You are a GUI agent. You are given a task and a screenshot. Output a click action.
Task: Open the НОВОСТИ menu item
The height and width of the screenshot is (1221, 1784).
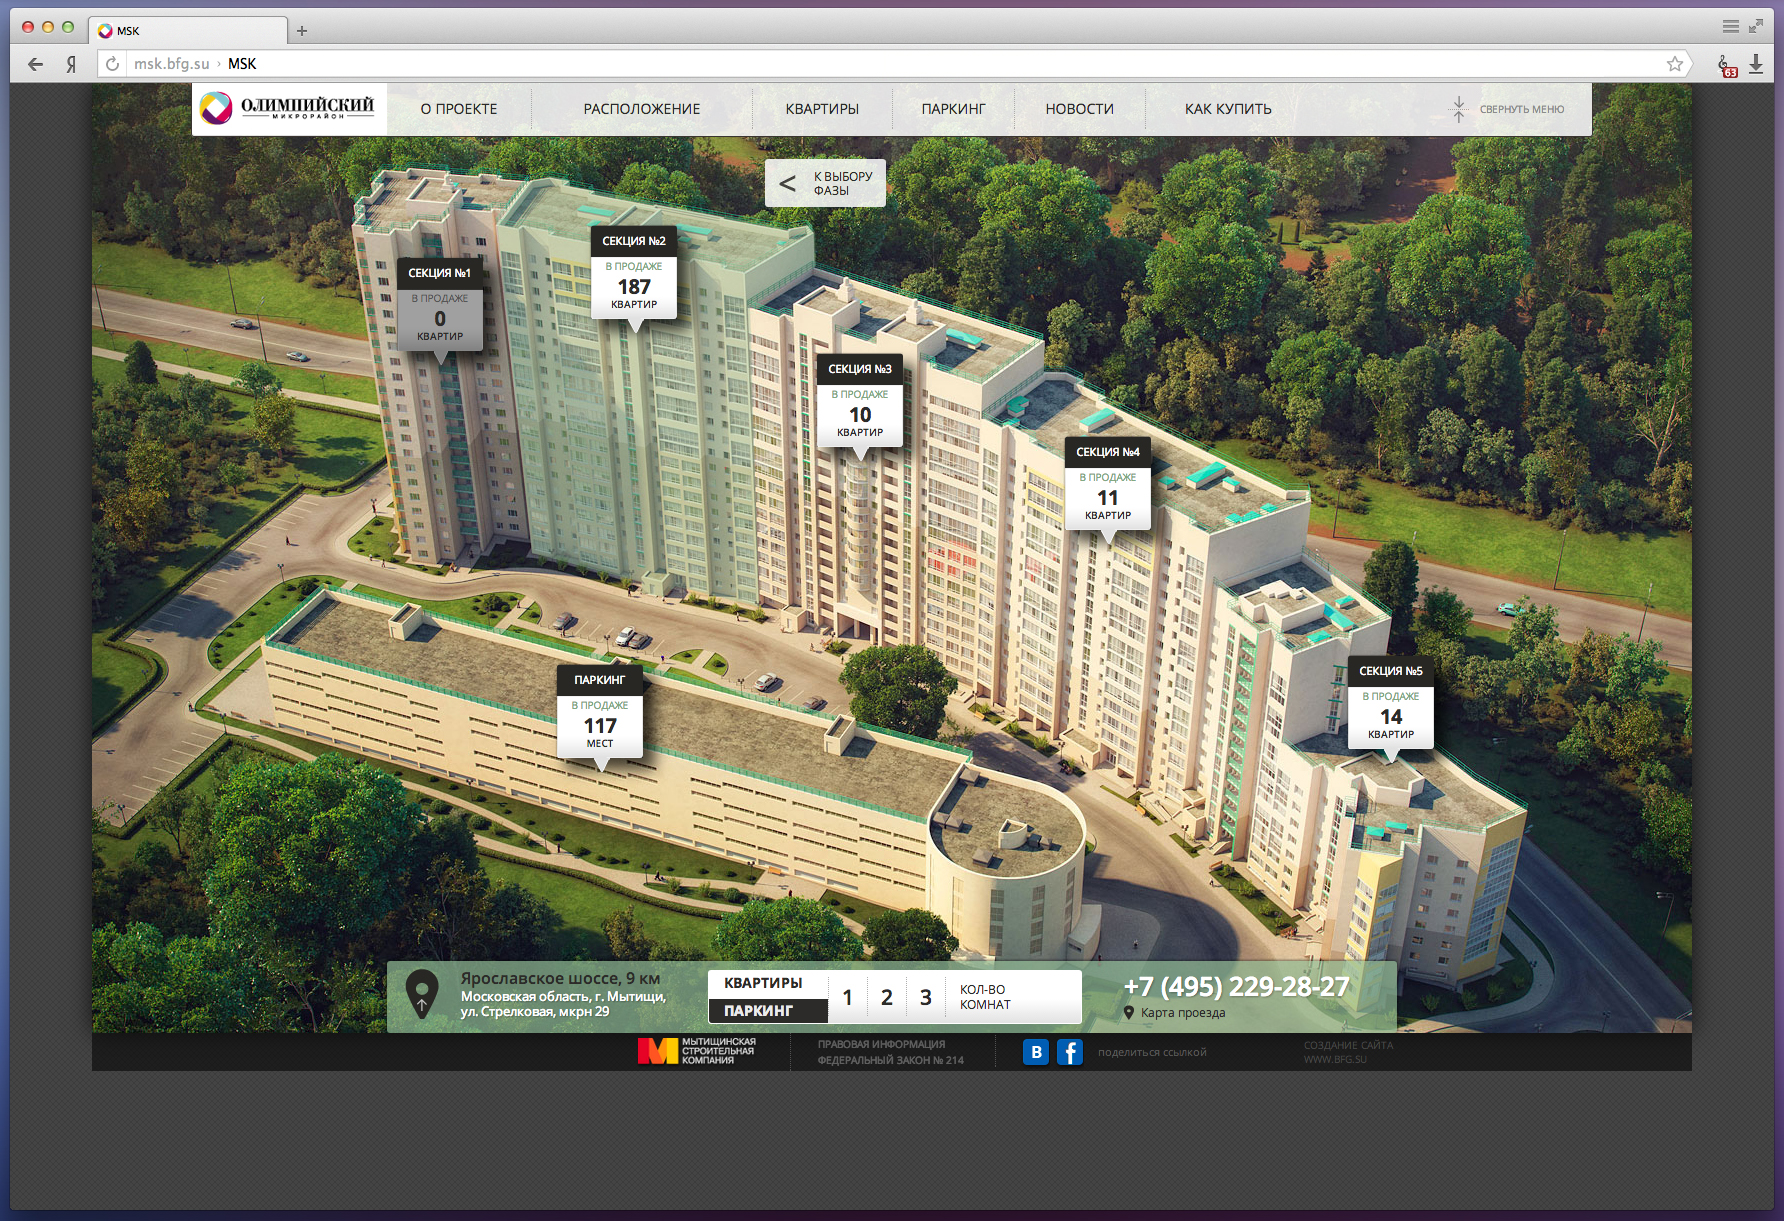click(1079, 109)
